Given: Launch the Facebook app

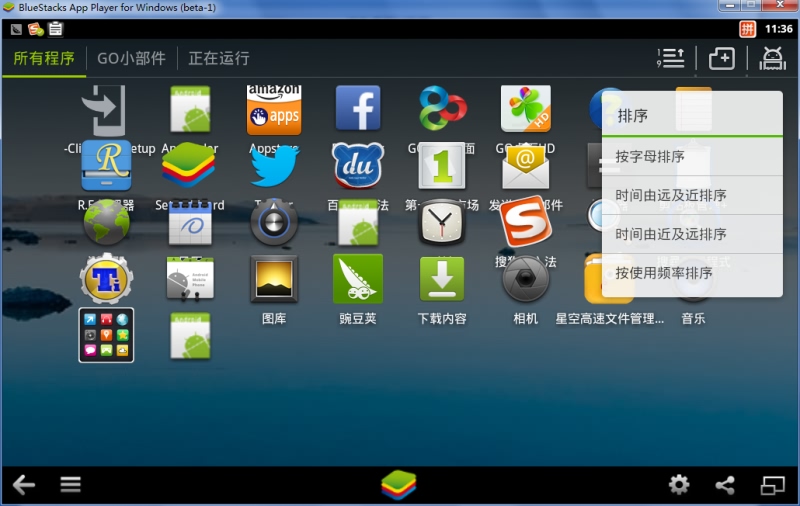Looking at the screenshot, I should [358, 108].
